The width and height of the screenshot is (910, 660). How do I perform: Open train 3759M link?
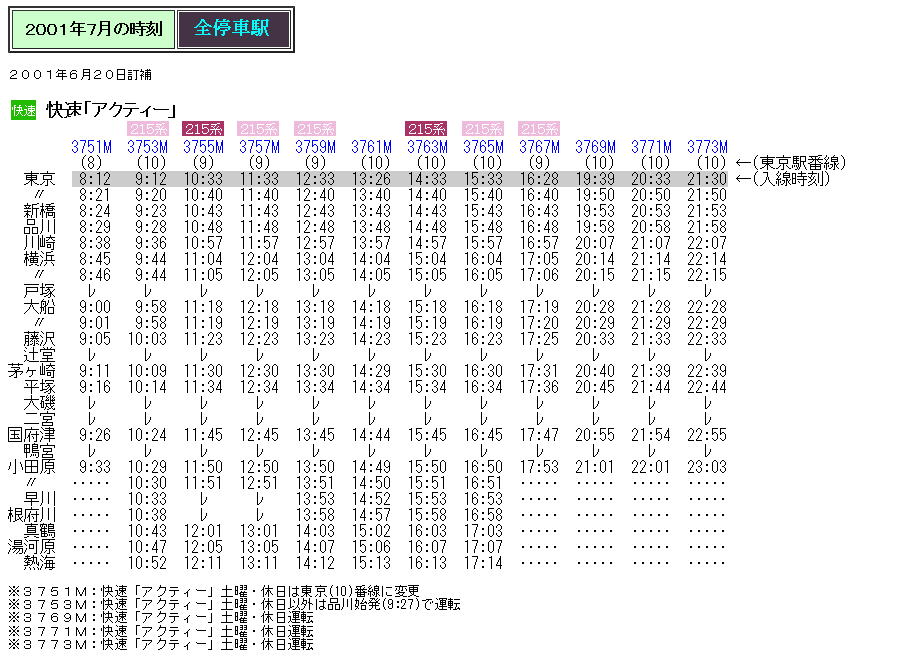316,147
